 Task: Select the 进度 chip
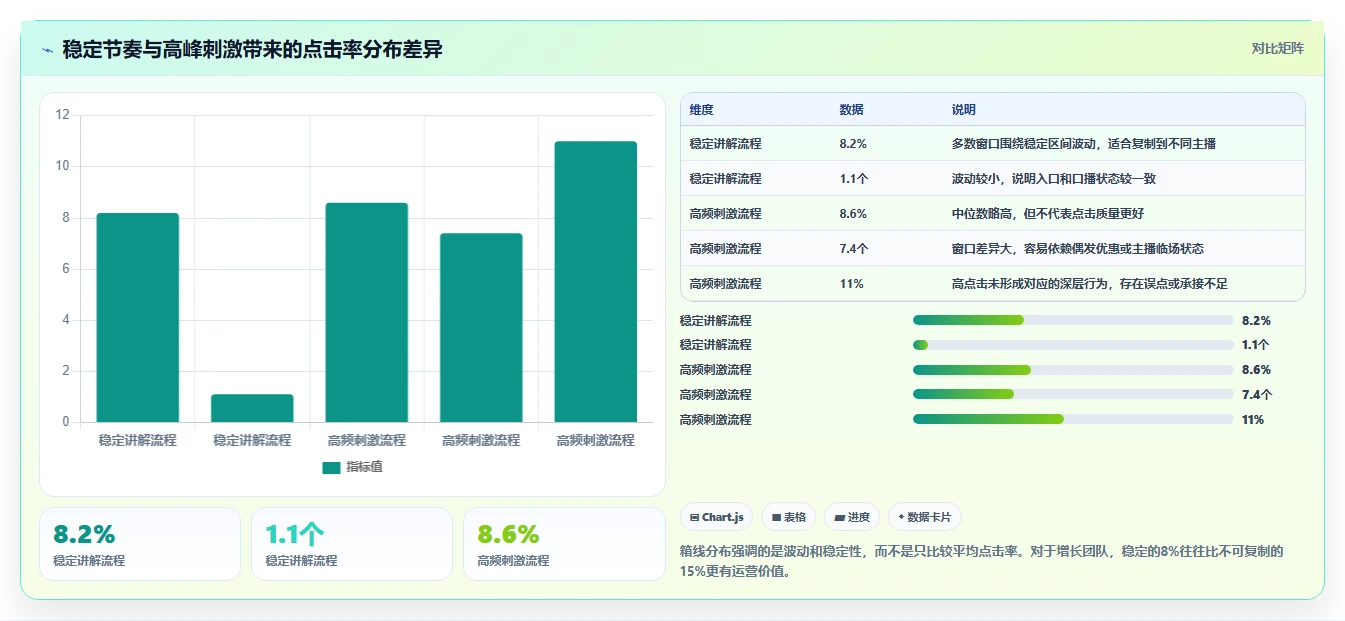coord(852,517)
